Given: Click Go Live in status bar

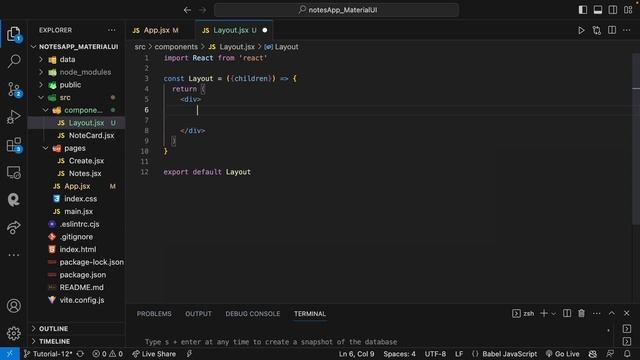Looking at the screenshot, I should [x=562, y=354].
